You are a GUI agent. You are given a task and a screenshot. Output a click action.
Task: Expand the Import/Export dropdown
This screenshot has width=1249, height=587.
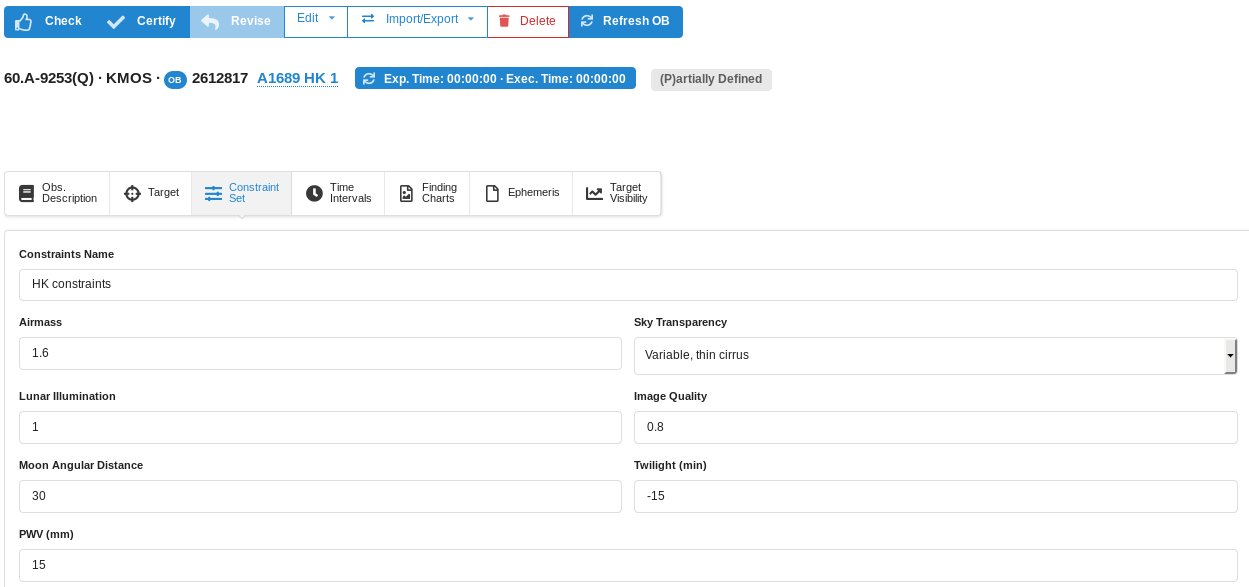417,19
